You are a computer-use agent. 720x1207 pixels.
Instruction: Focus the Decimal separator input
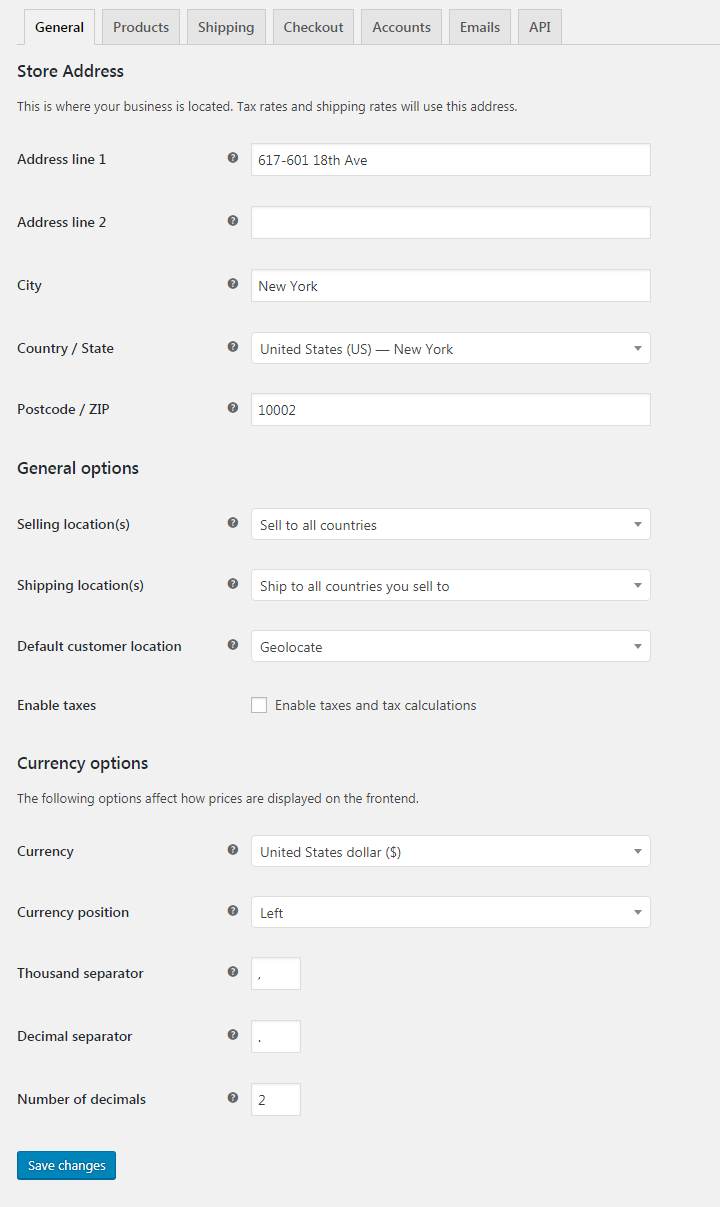pos(275,1036)
